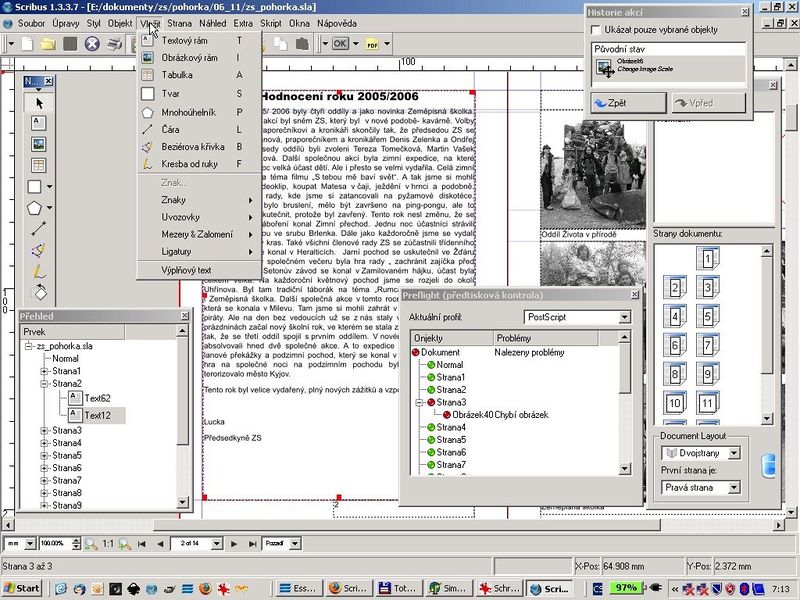Viewport: 800px width, 600px height.
Task: Pick the image frame tool in toolbox
Action: (39, 144)
